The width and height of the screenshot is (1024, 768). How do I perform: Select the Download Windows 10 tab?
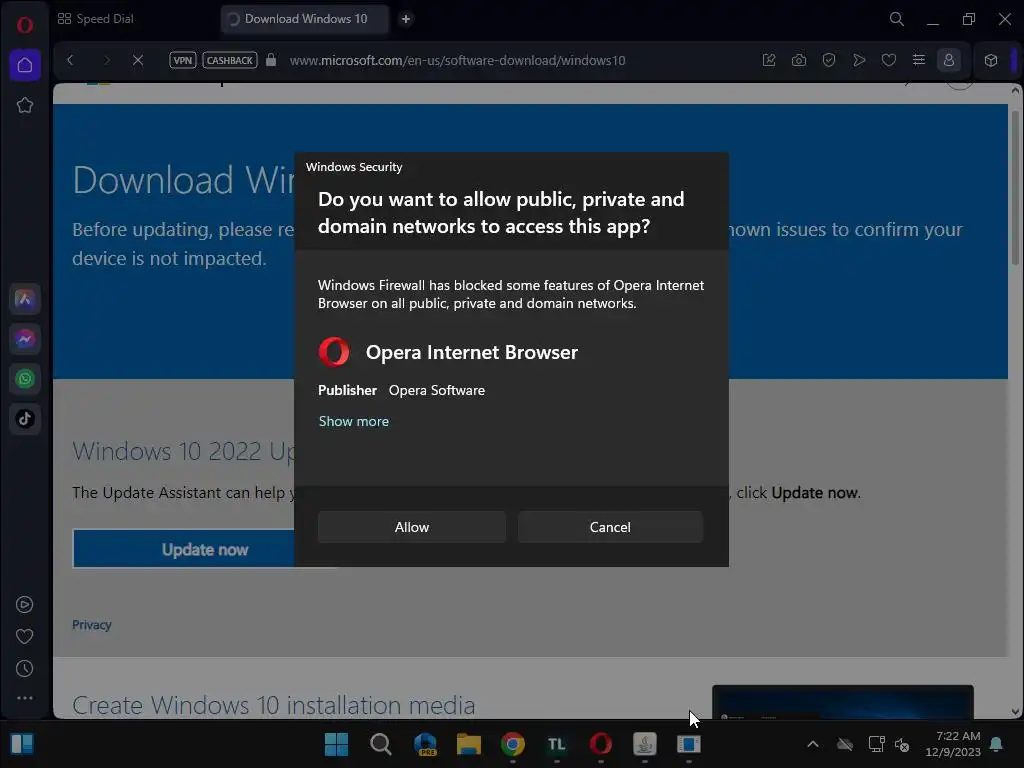304,19
